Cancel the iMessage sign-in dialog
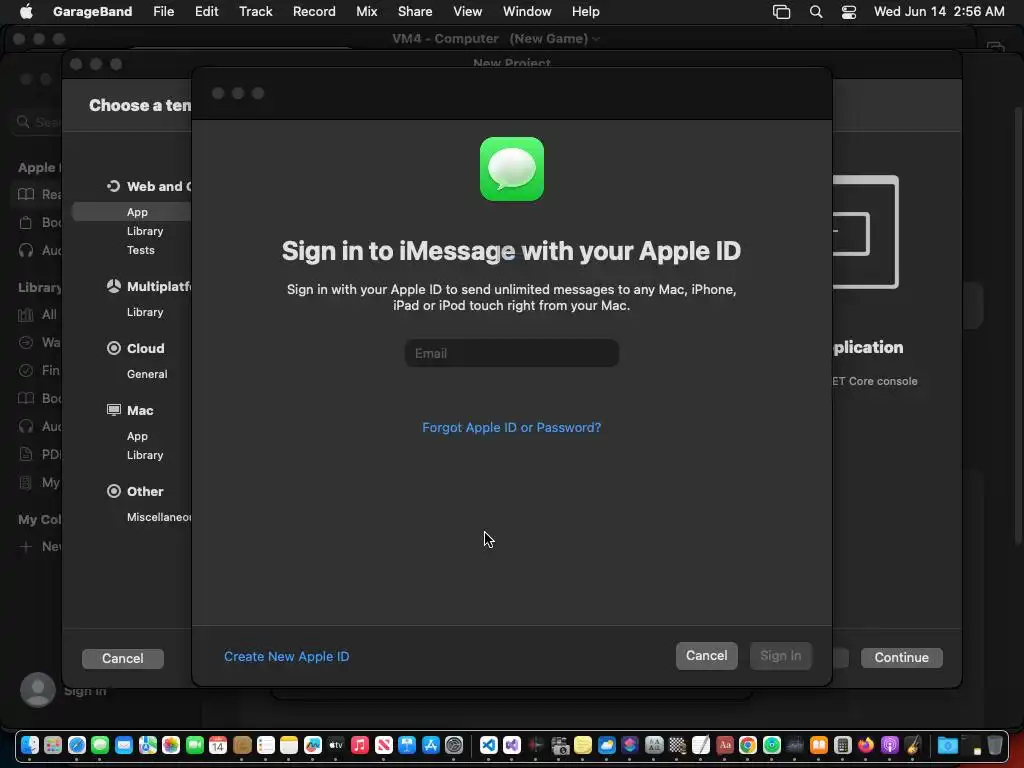The width and height of the screenshot is (1024, 768). point(706,656)
